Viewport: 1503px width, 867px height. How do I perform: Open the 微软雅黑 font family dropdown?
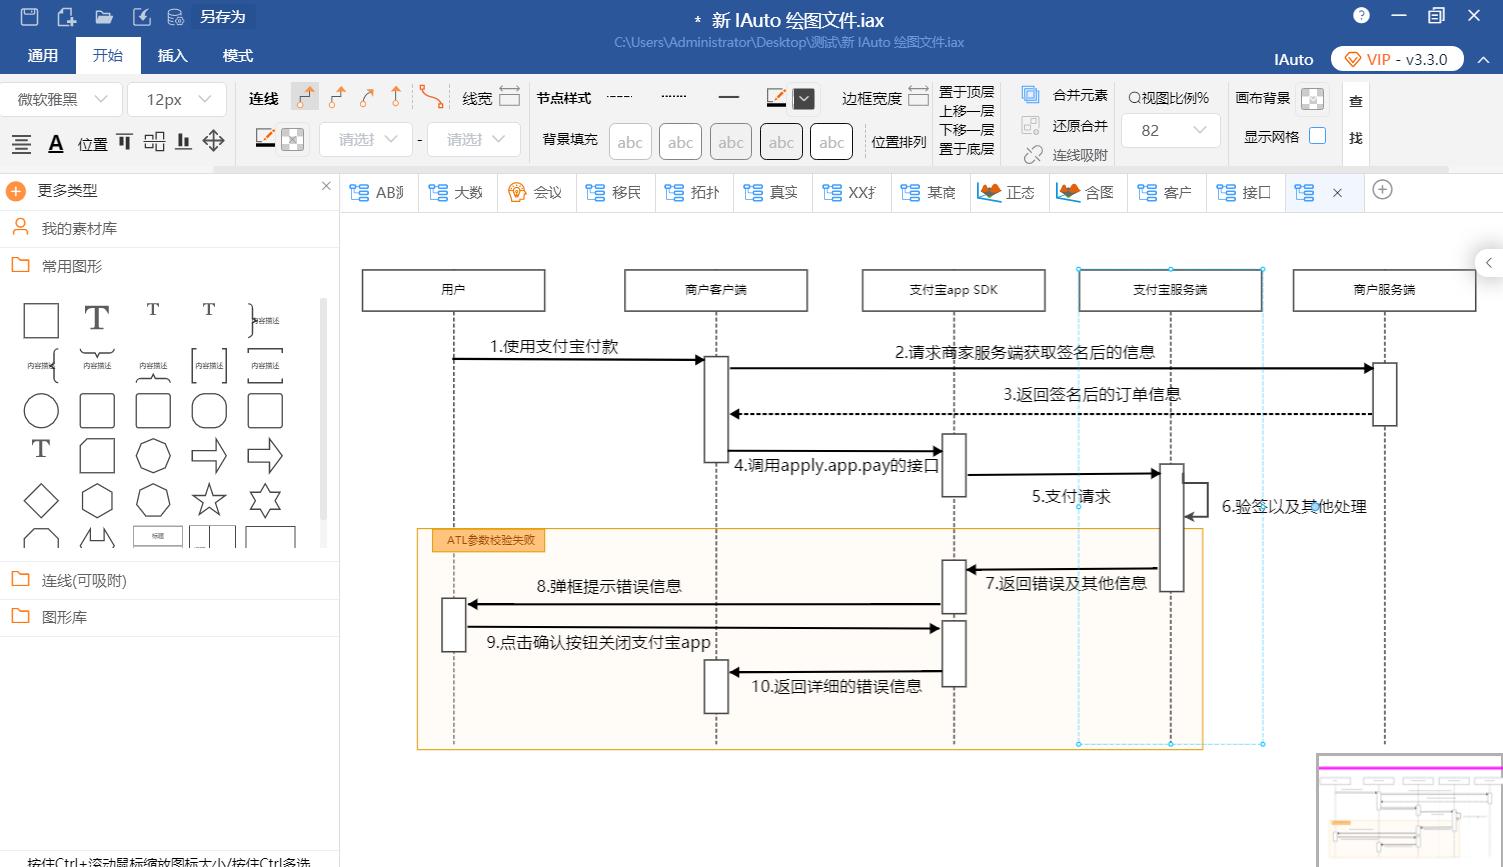(x=62, y=98)
